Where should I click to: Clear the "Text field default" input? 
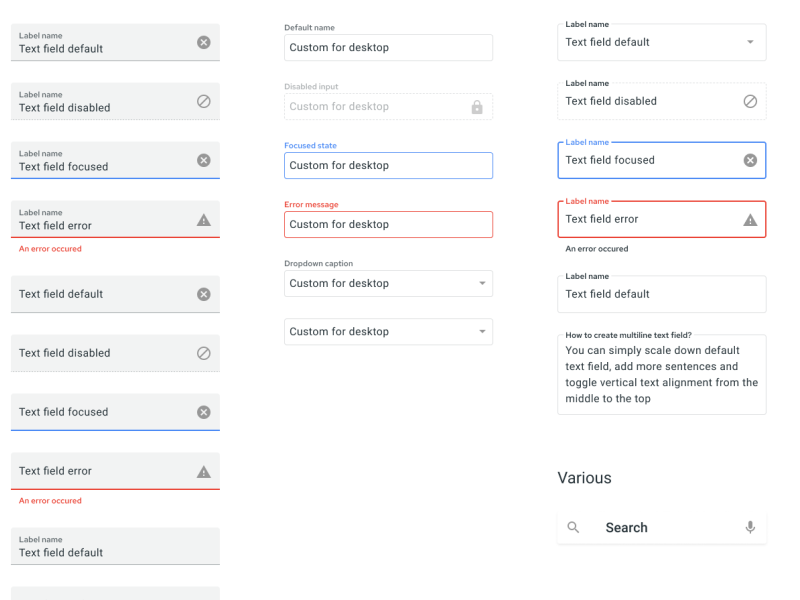click(x=203, y=42)
